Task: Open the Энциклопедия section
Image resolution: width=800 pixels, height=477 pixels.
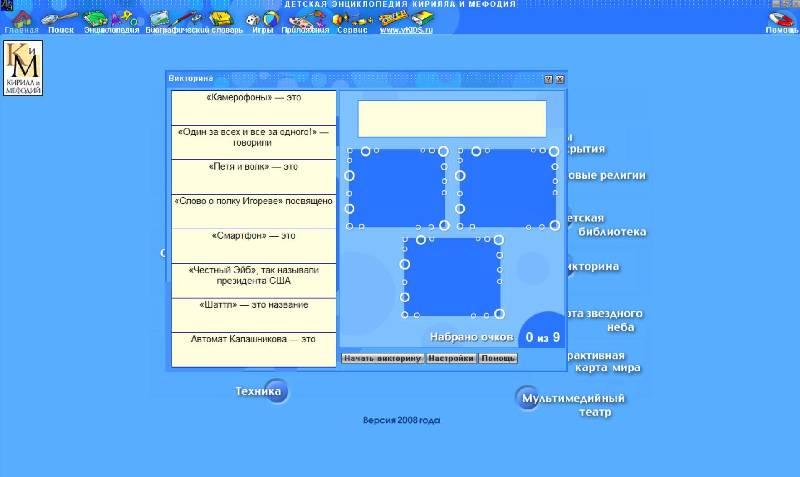Action: [111, 21]
